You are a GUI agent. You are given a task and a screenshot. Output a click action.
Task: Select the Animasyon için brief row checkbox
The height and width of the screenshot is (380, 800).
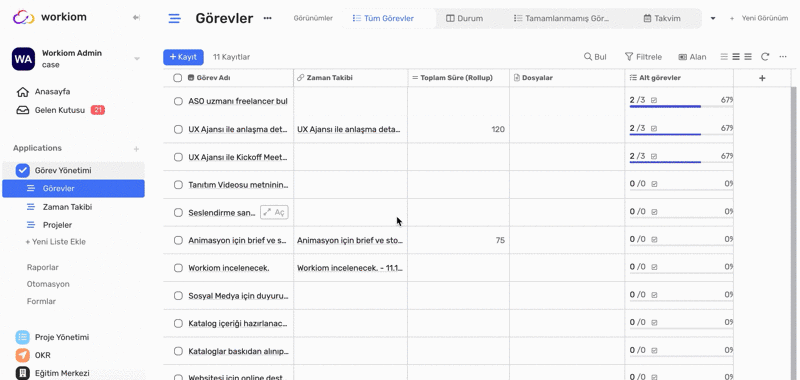(x=178, y=240)
